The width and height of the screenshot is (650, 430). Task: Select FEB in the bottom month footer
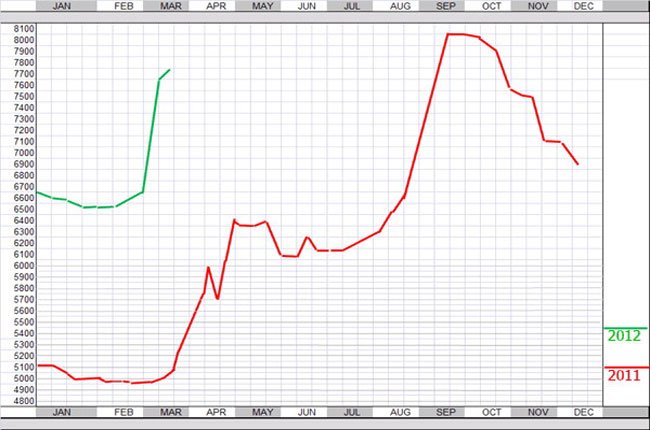click(x=124, y=412)
